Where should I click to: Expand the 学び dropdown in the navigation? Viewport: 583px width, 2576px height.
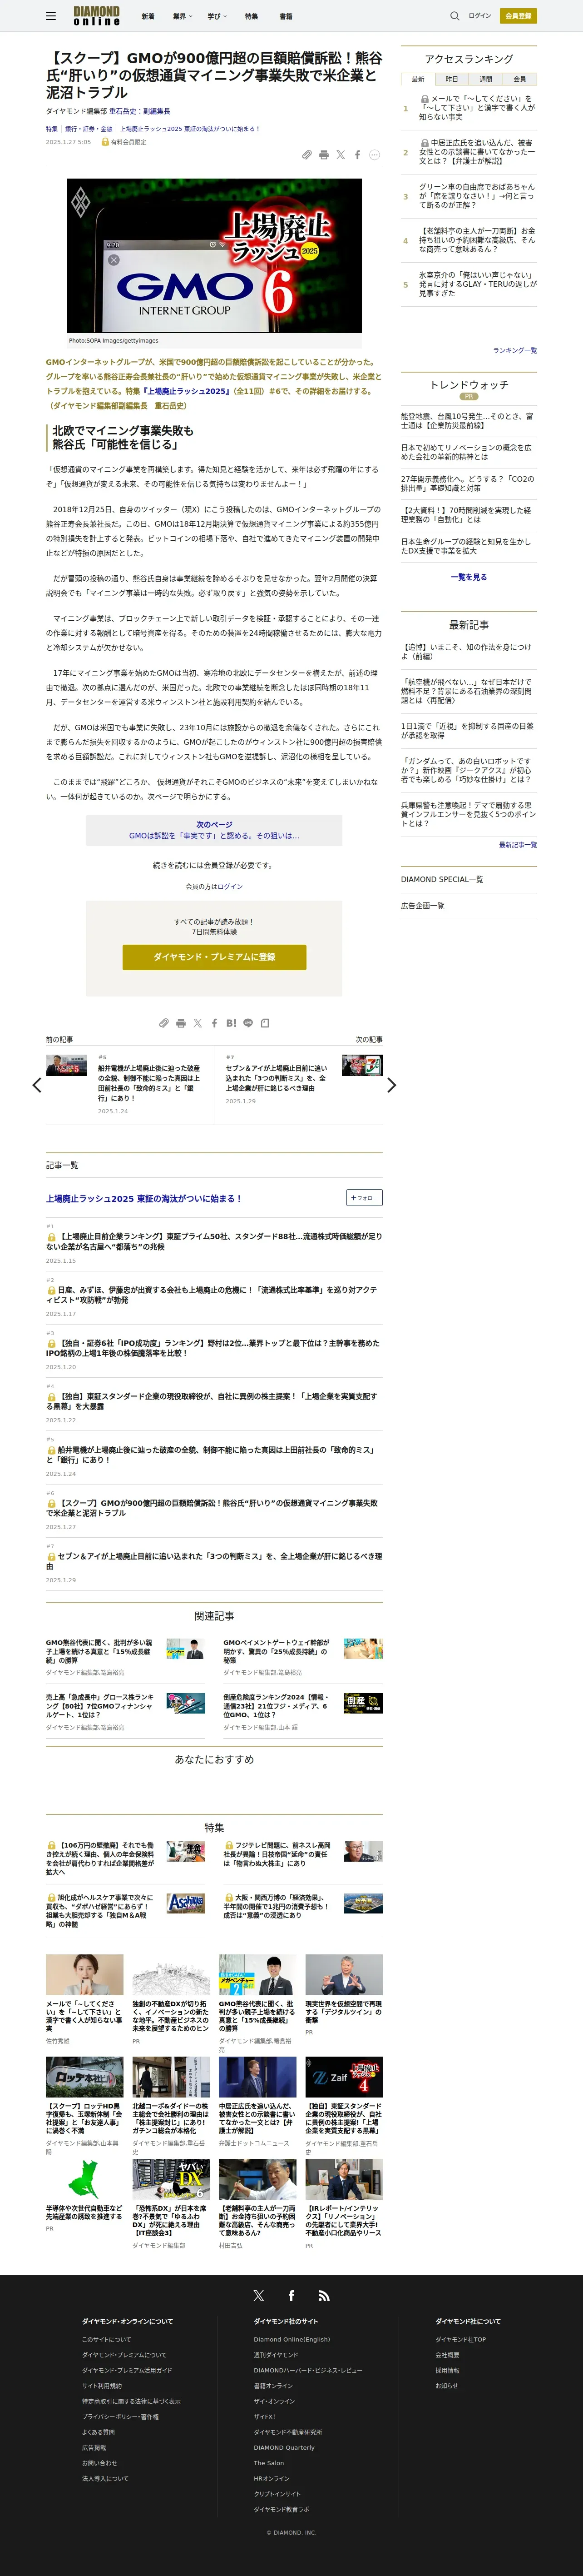tap(217, 16)
